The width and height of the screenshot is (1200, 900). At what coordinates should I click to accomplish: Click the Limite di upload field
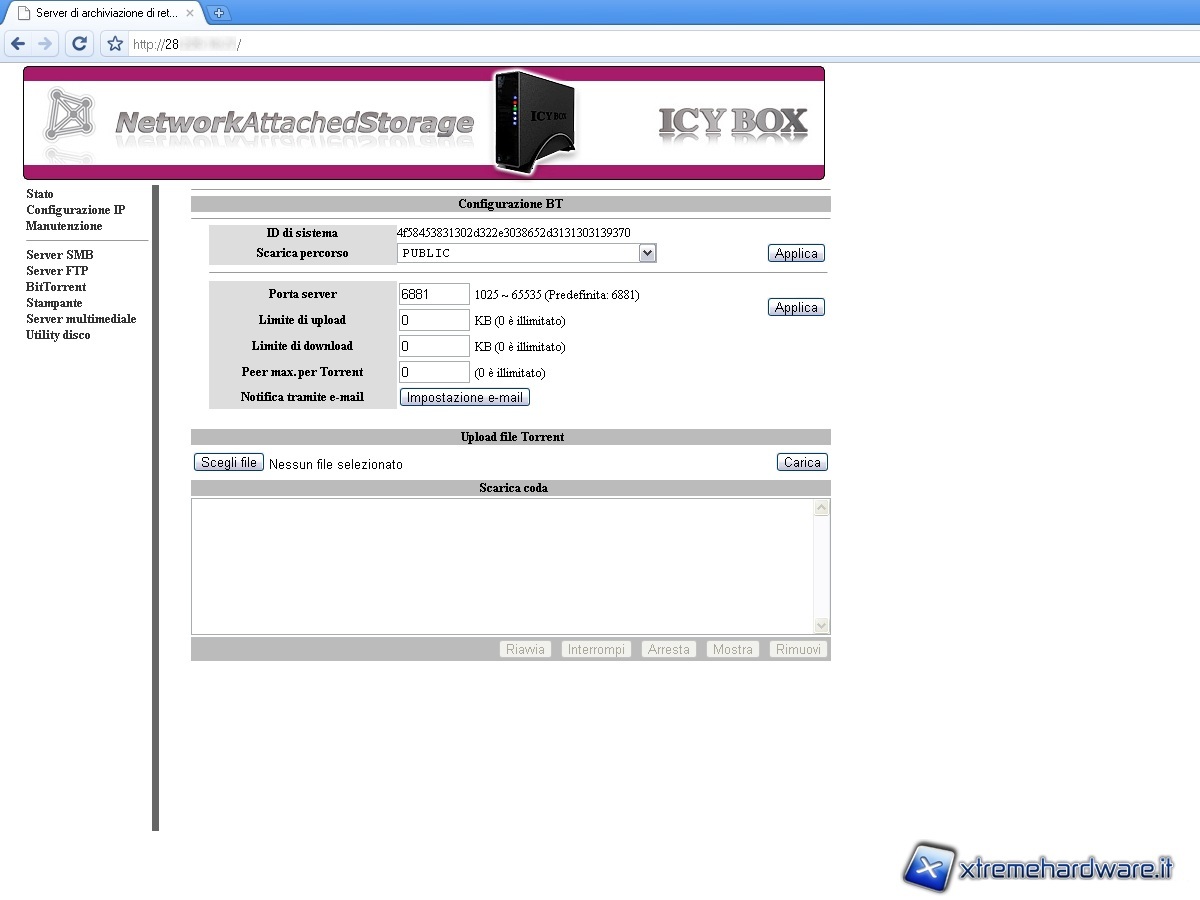point(434,320)
